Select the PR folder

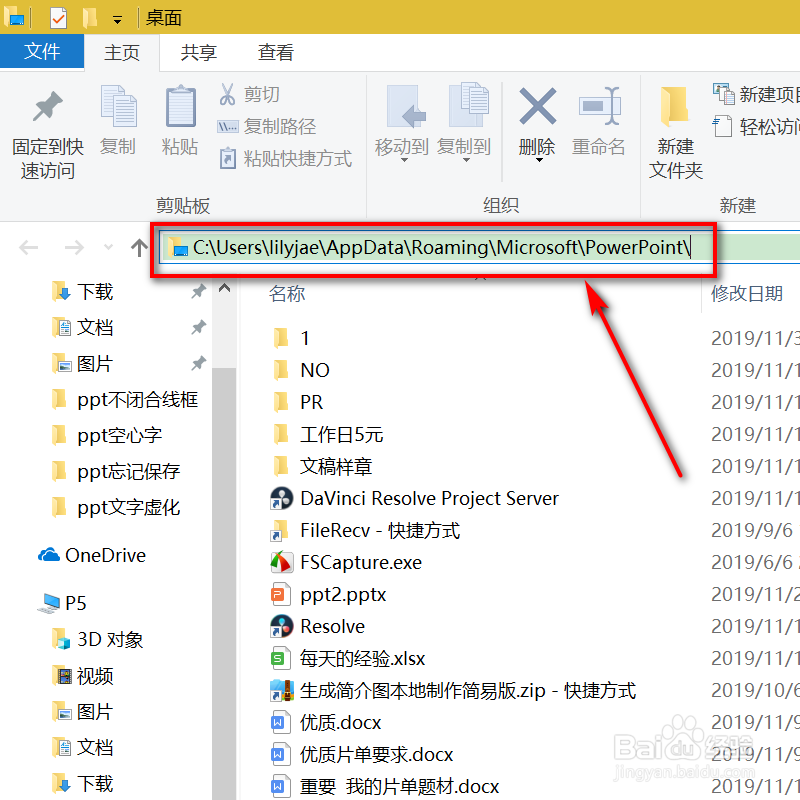click(297, 402)
